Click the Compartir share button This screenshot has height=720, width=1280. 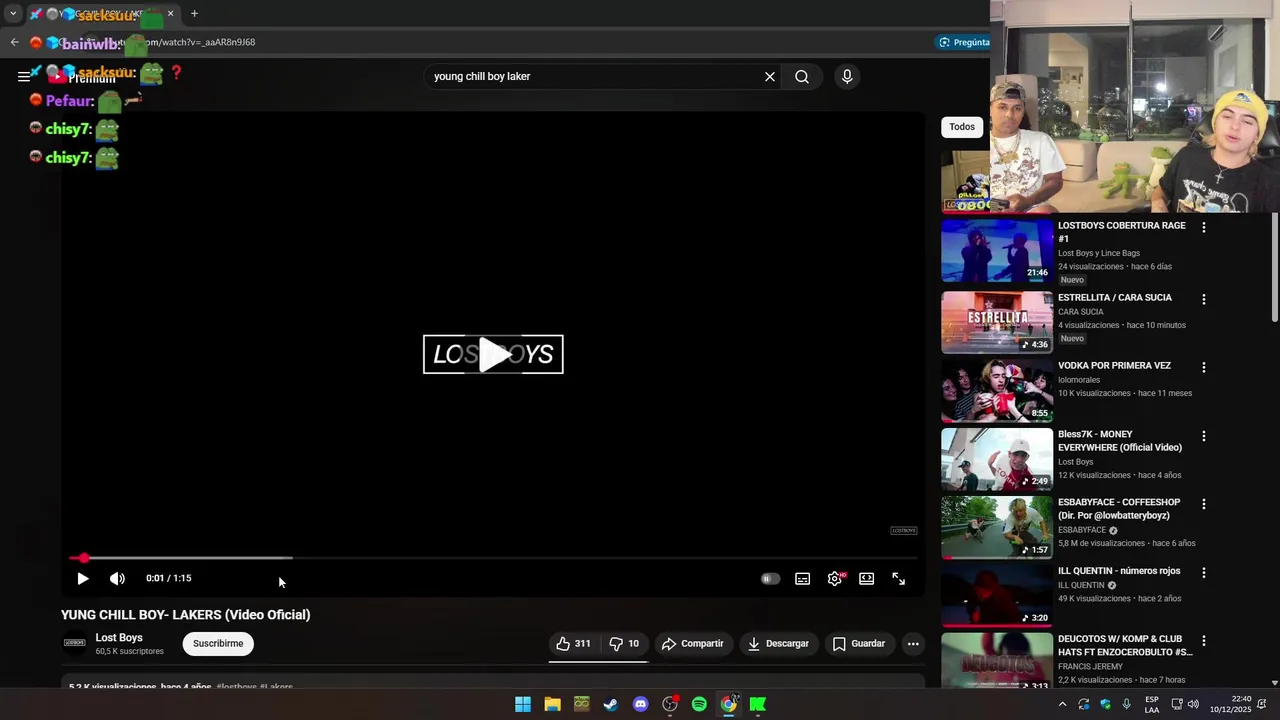point(693,644)
